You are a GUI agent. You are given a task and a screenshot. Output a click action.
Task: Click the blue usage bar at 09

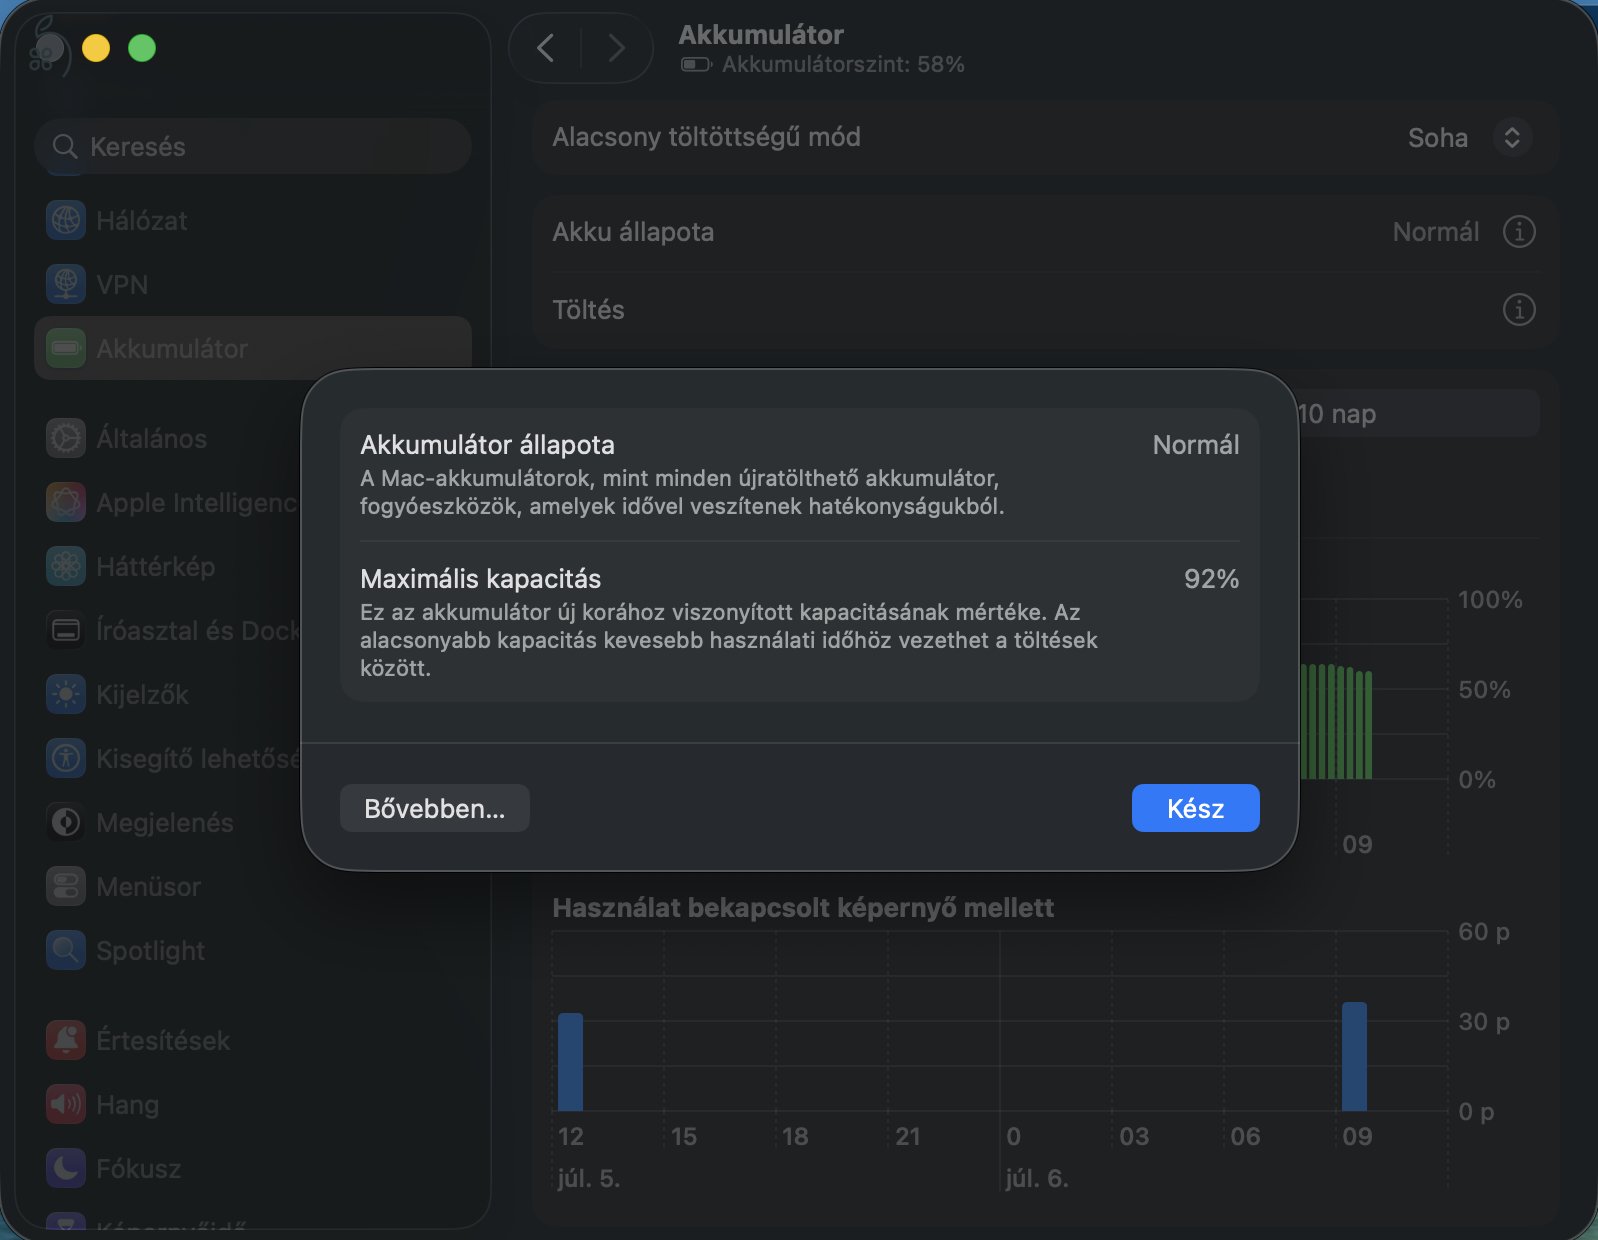point(1354,1057)
